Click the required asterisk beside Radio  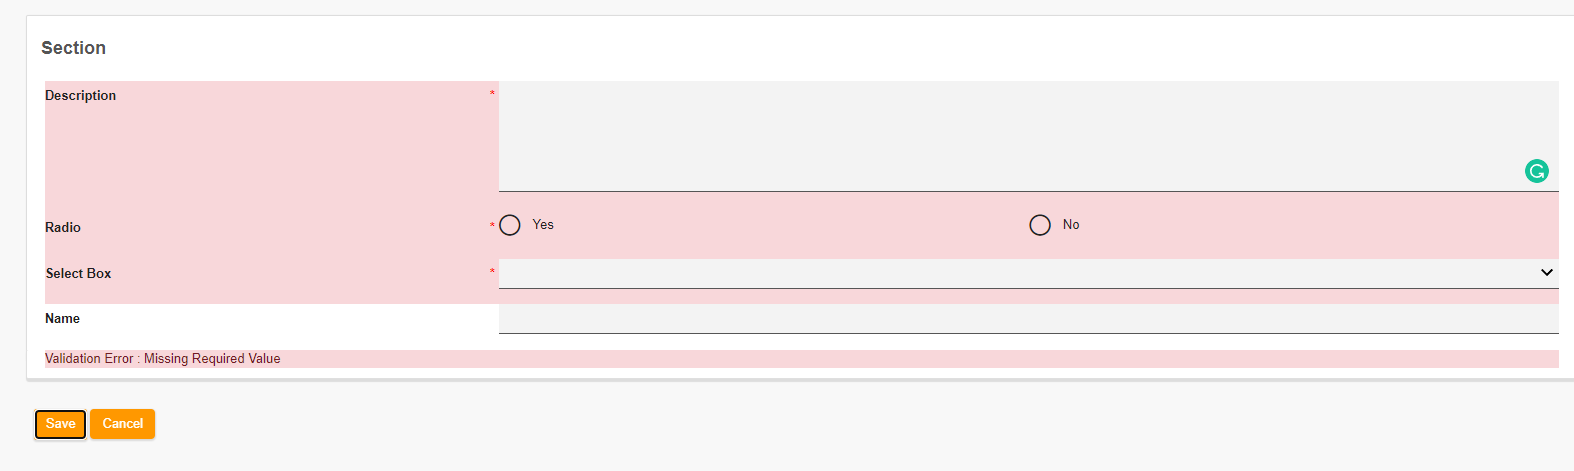tap(492, 226)
